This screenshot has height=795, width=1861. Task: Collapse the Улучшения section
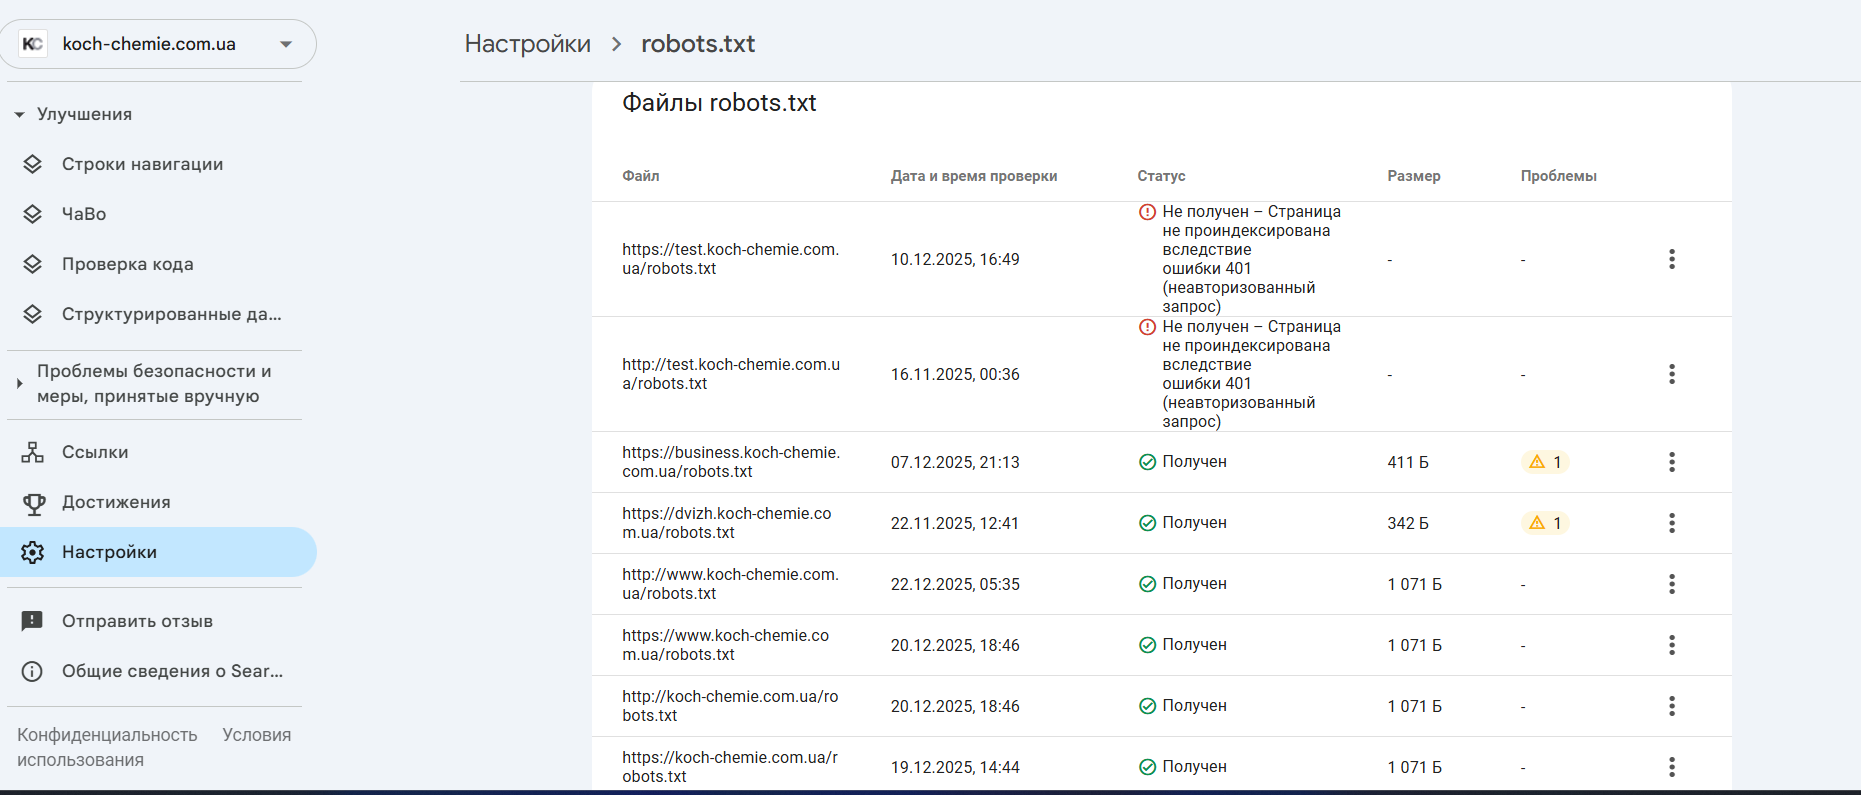[x=19, y=115]
